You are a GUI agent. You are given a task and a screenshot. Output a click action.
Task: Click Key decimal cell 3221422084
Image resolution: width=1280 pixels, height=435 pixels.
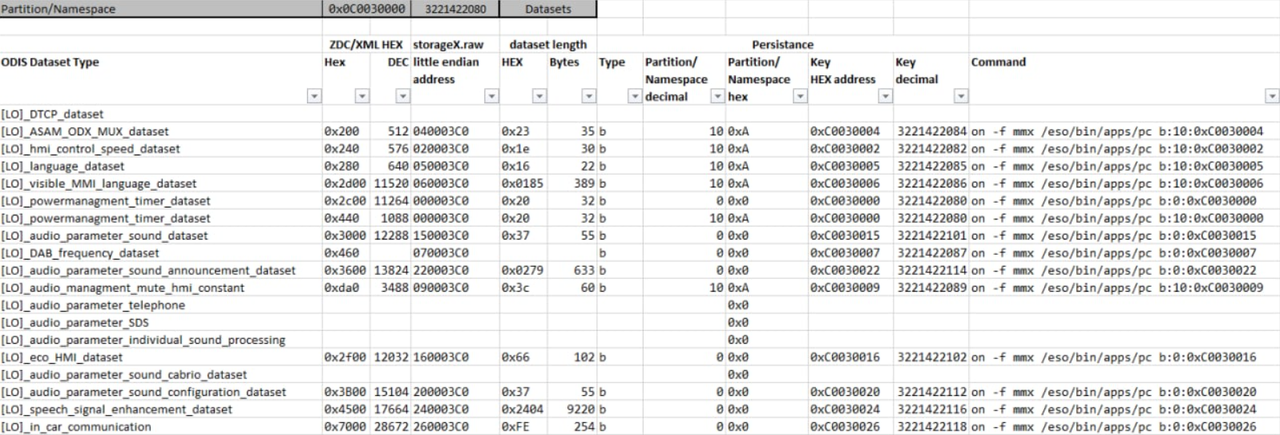pyautogui.click(x=932, y=131)
